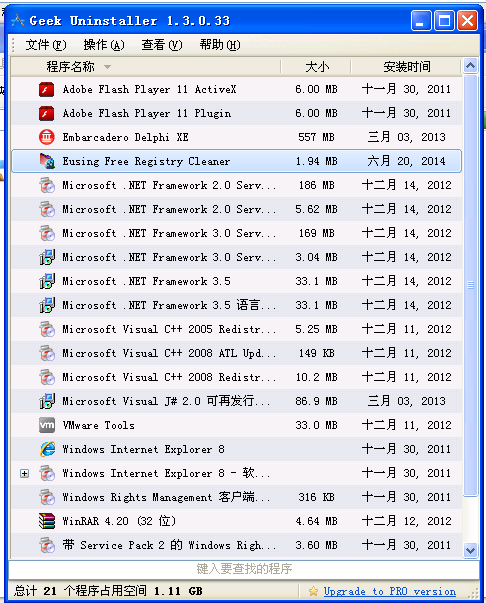This screenshot has height=603, width=486.
Task: Click the 键入要查找的程序 search field
Action: (x=244, y=569)
